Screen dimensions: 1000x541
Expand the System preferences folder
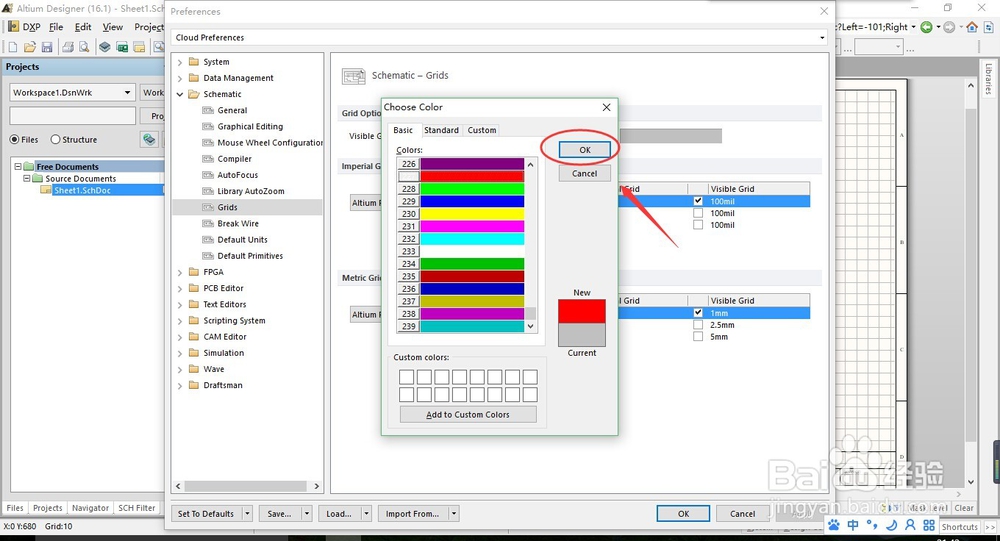[180, 62]
